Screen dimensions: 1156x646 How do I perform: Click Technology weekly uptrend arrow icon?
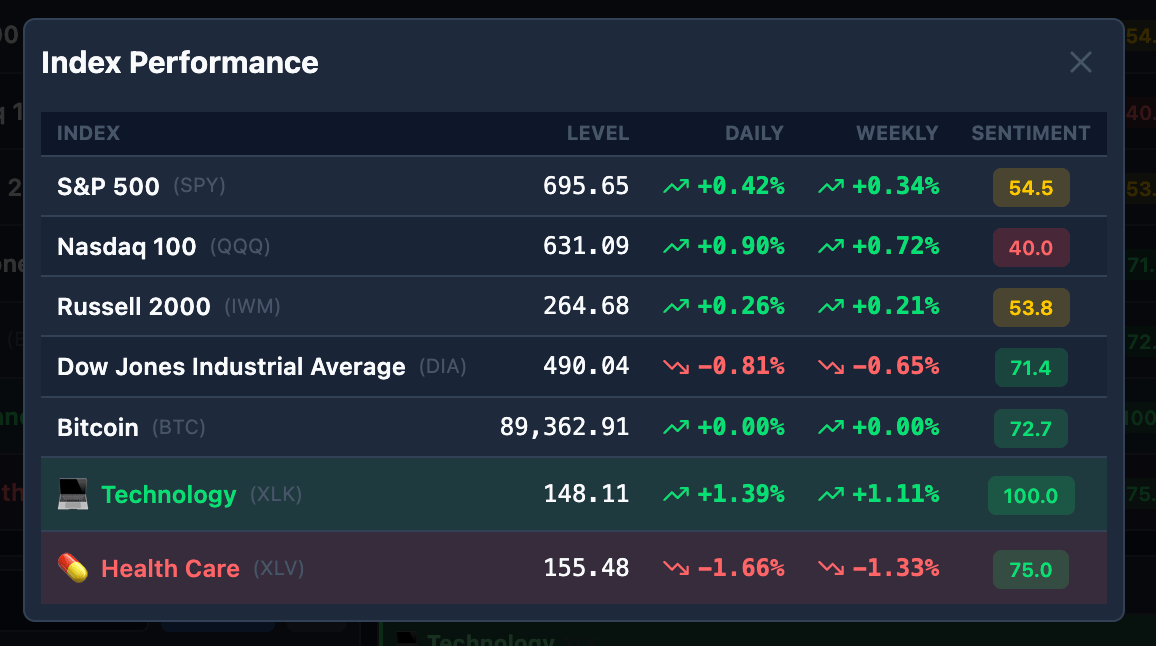(831, 494)
